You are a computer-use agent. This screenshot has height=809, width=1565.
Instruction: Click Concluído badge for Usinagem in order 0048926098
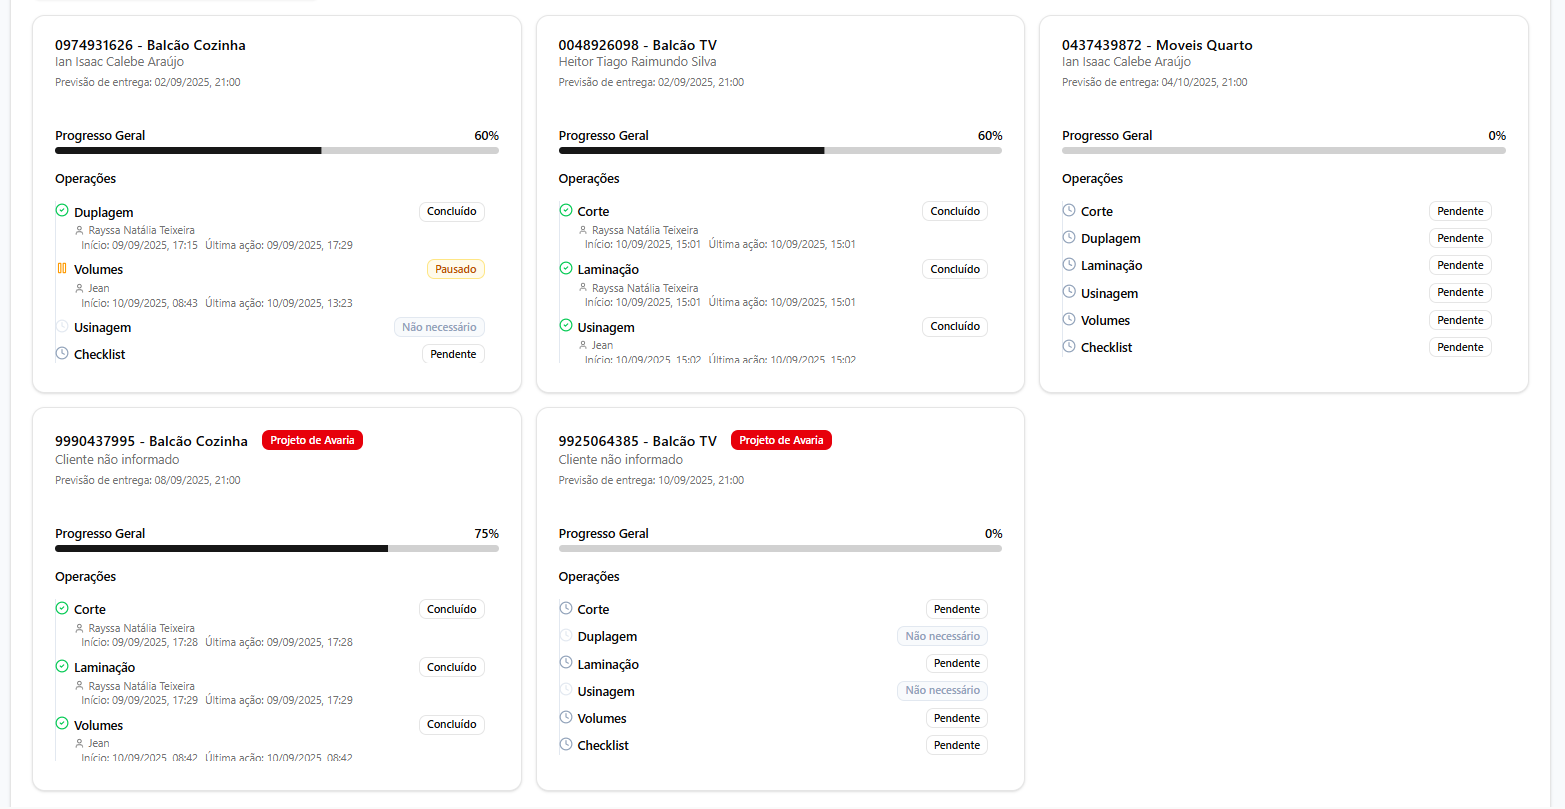point(954,326)
